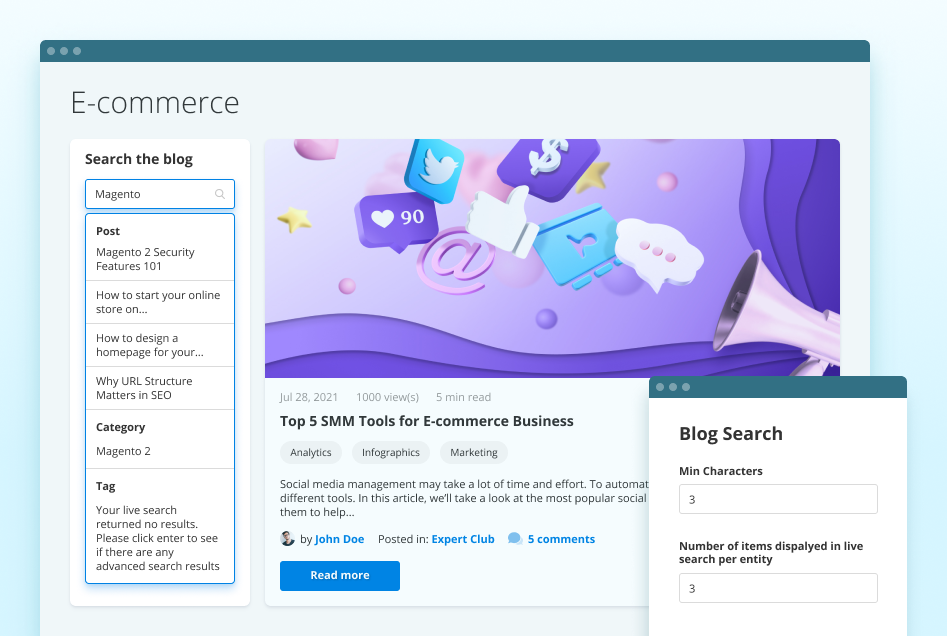Open John Doe author link
This screenshot has width=947, height=636.
339,539
